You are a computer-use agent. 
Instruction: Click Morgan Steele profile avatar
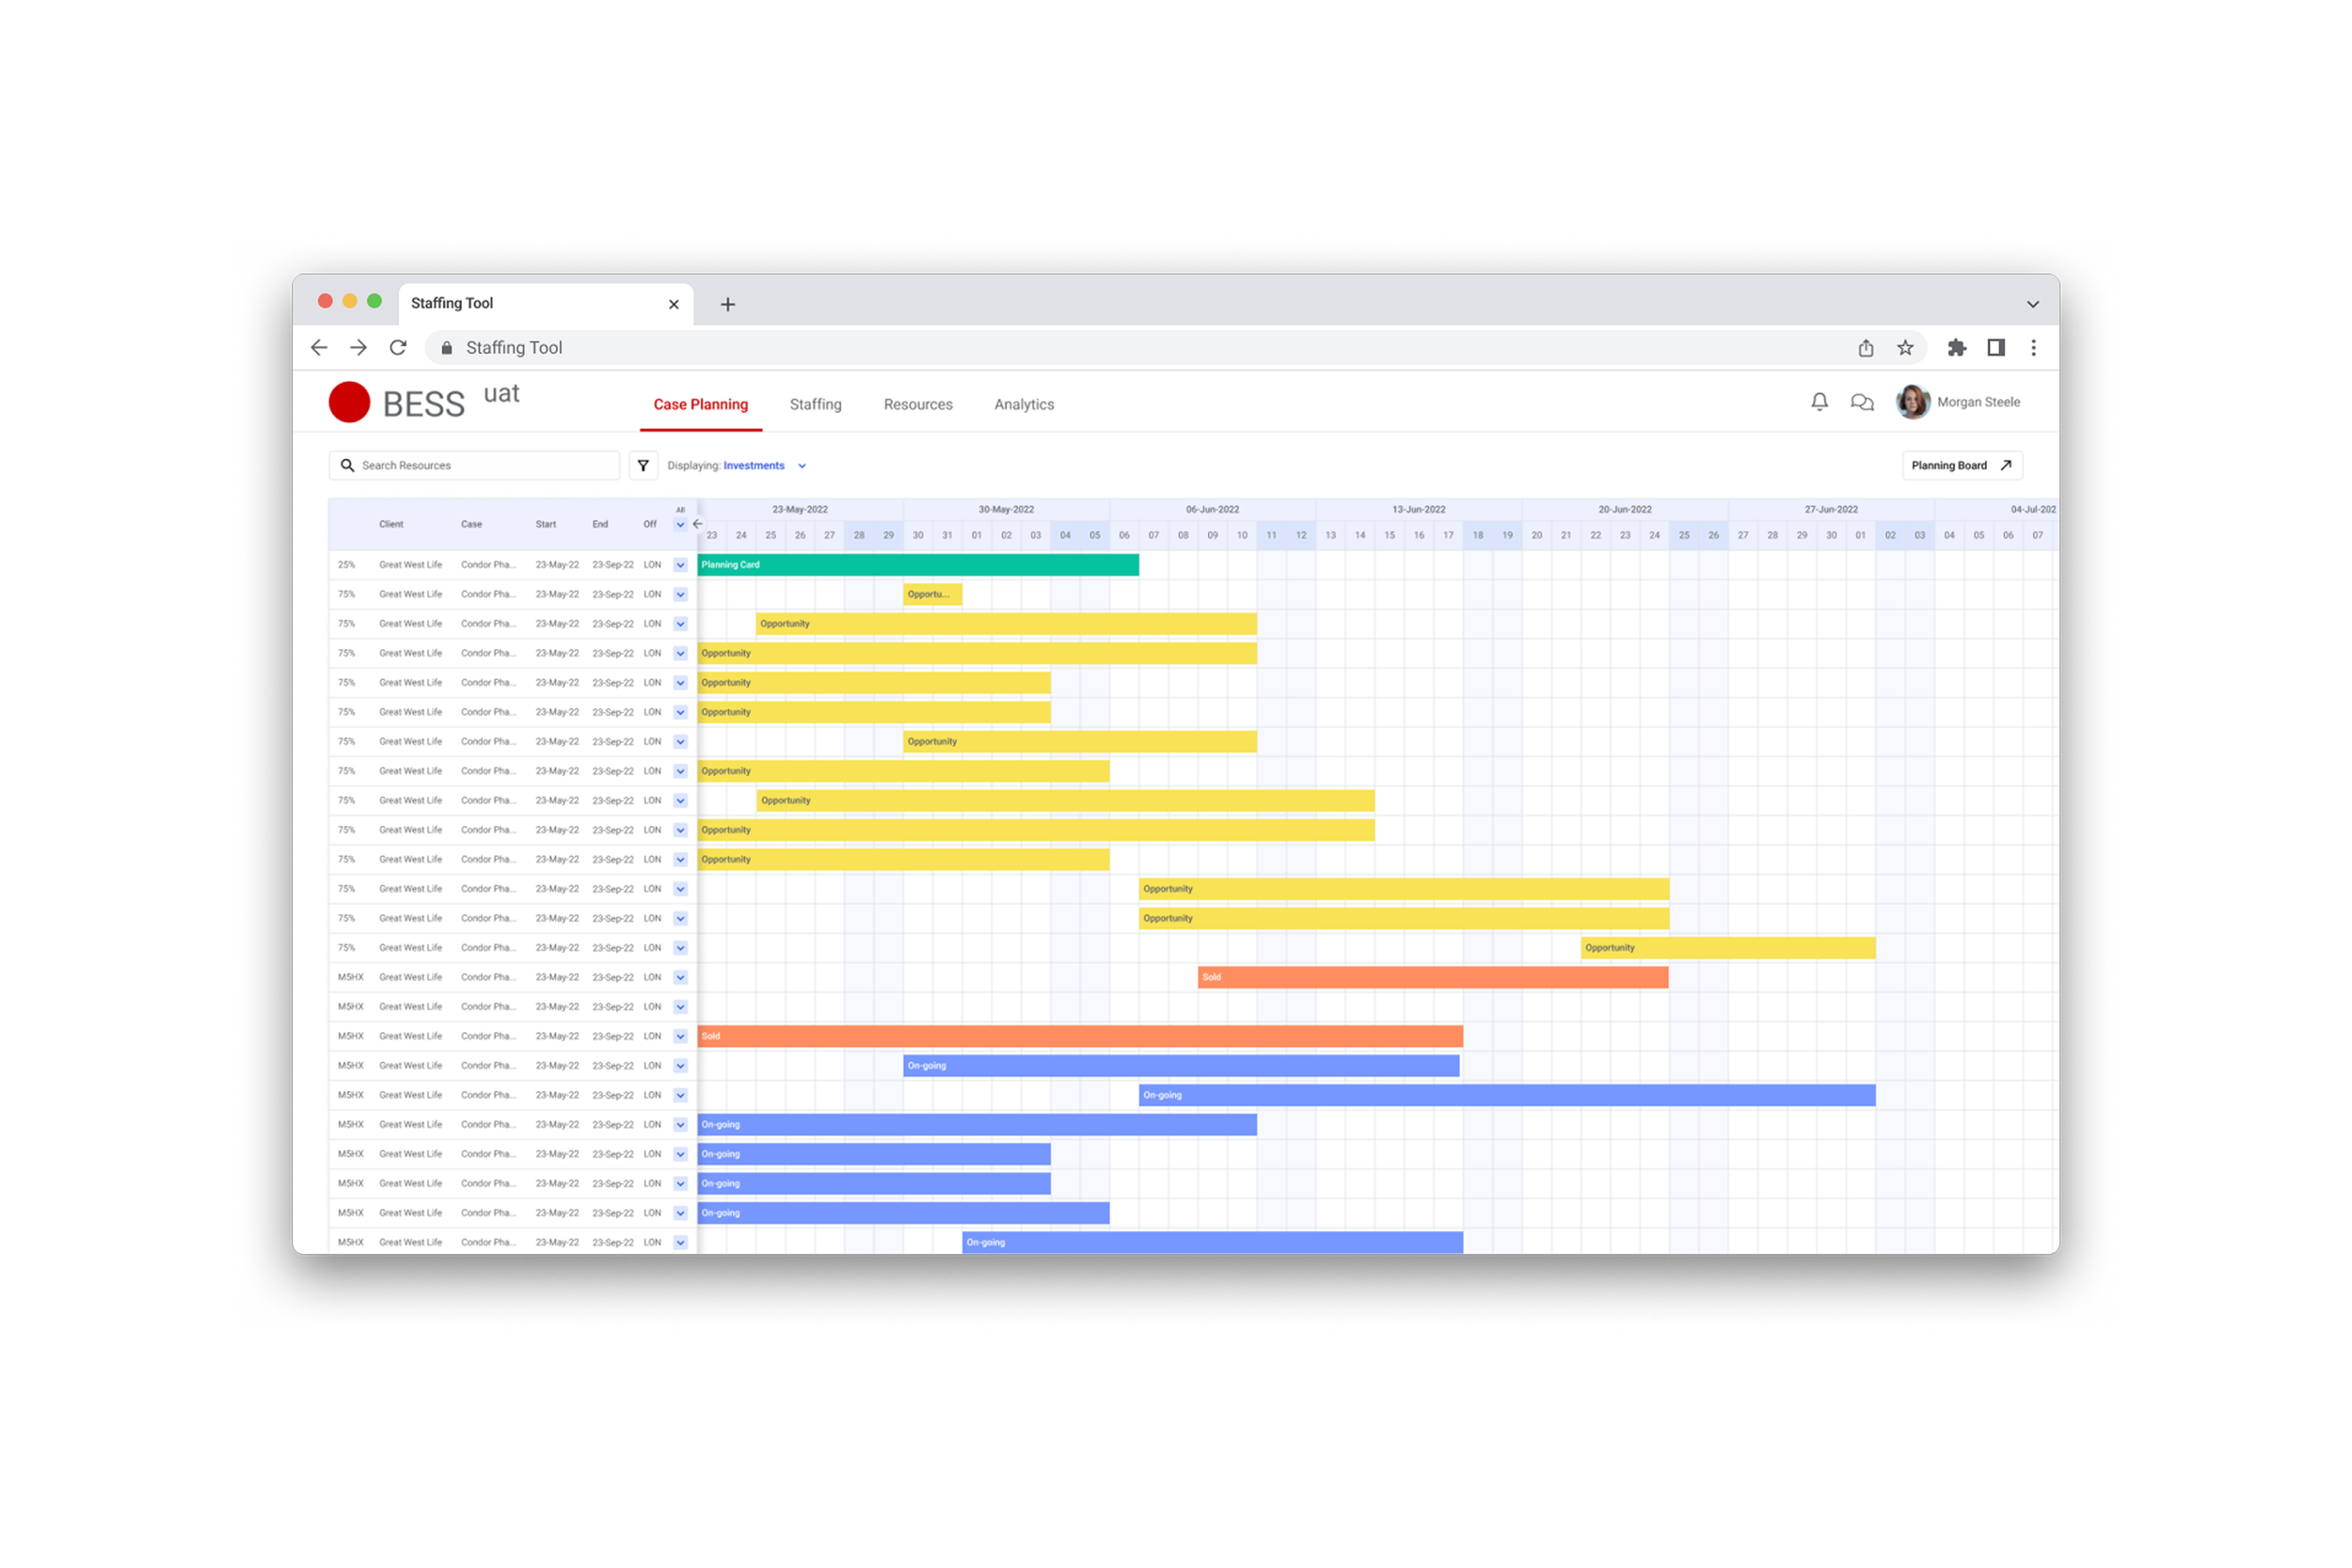click(1912, 402)
